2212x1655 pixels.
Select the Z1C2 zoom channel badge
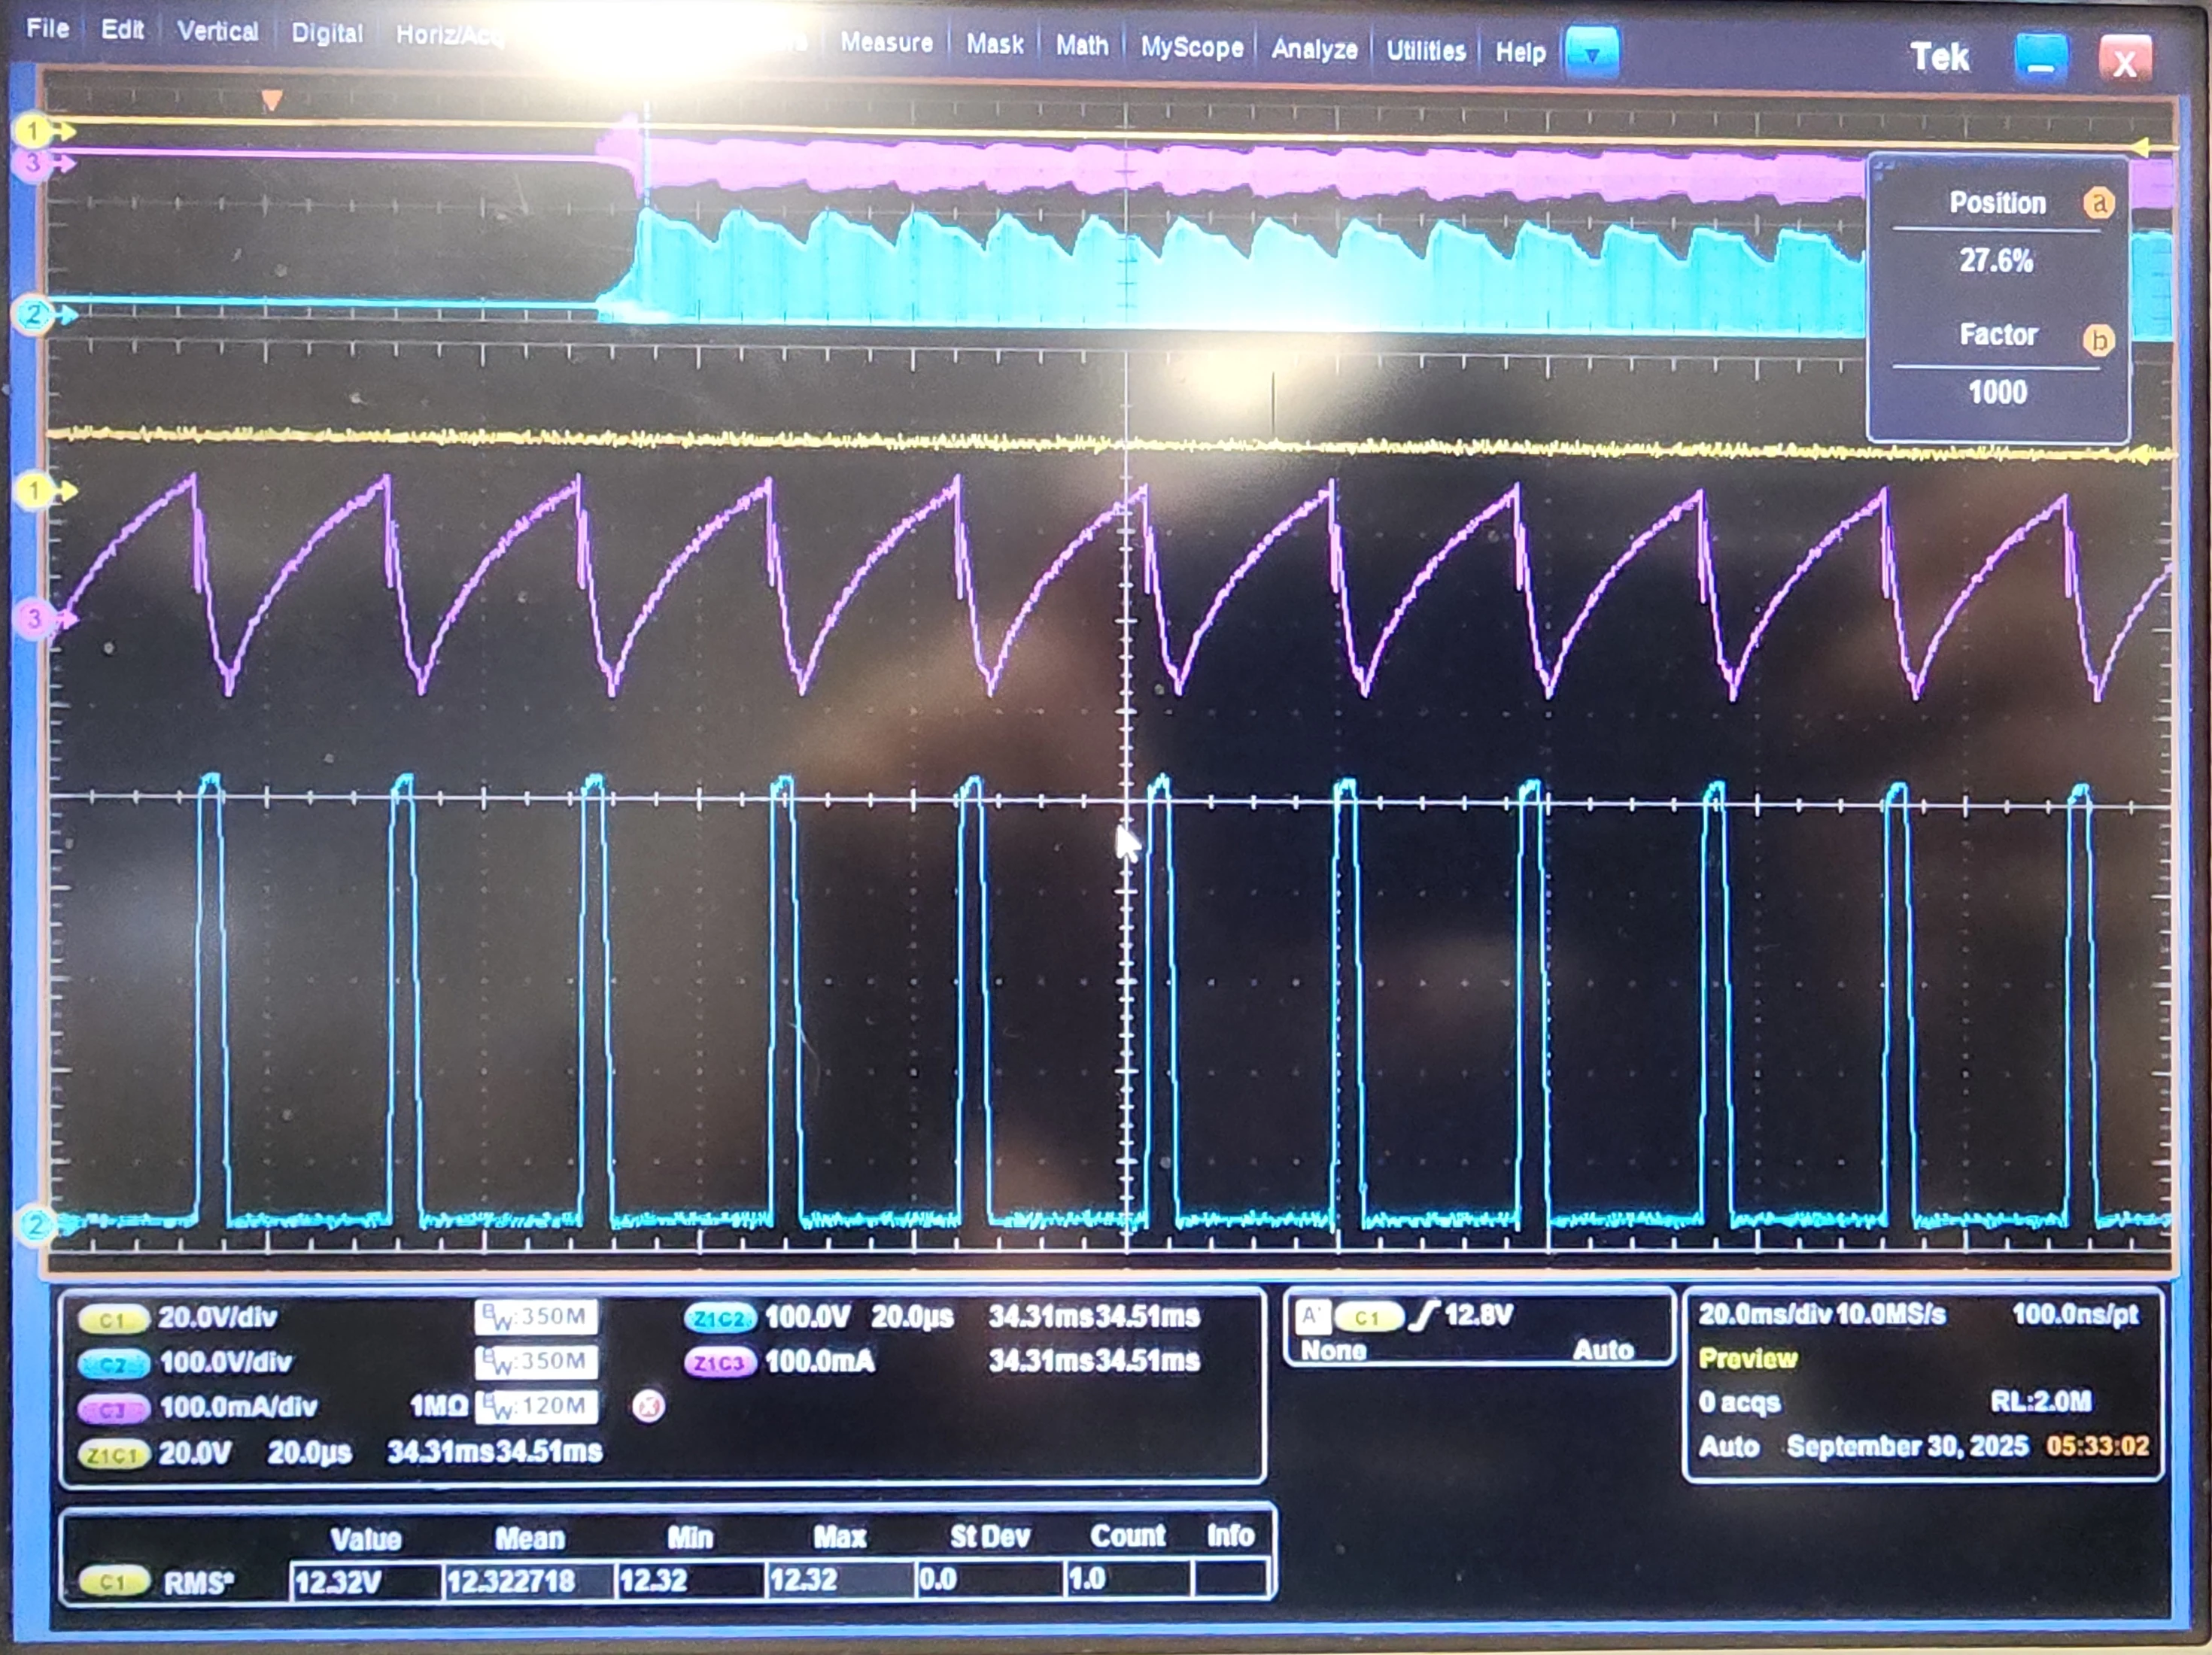click(719, 1318)
